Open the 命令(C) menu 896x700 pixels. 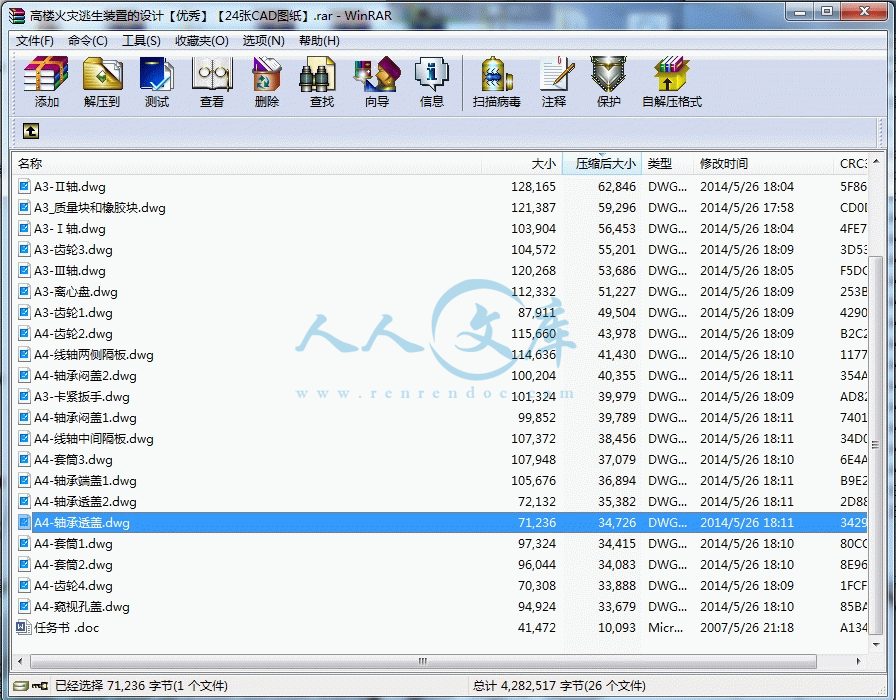tap(87, 41)
